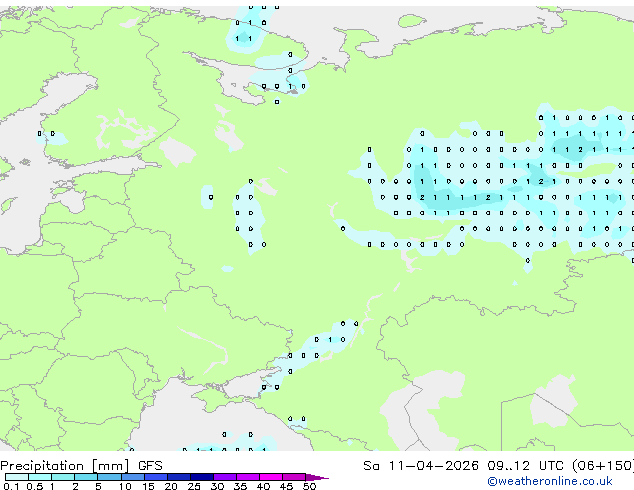Select the 2–5 mm legend swatch
This screenshot has width=634, height=490.
(x=86, y=477)
